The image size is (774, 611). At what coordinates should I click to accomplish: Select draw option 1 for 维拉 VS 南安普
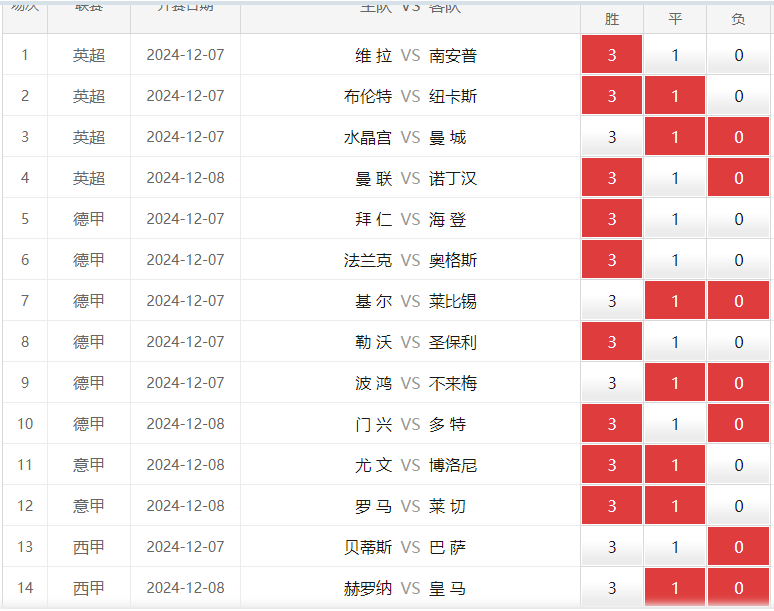(675, 54)
